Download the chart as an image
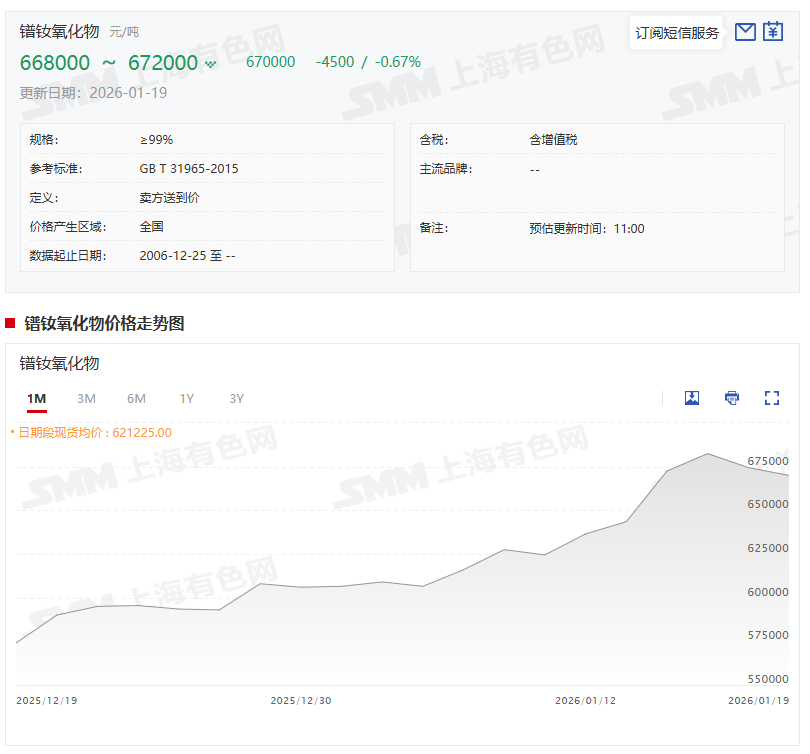The width and height of the screenshot is (810, 754). (691, 398)
